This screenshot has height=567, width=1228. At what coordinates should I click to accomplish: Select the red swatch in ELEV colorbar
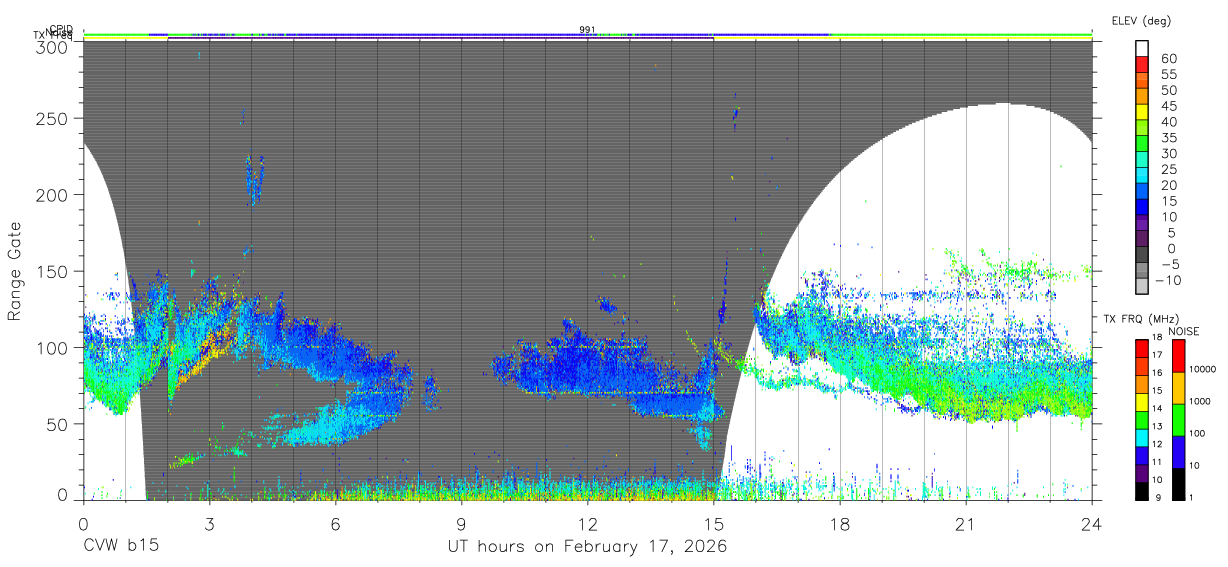tap(1144, 65)
